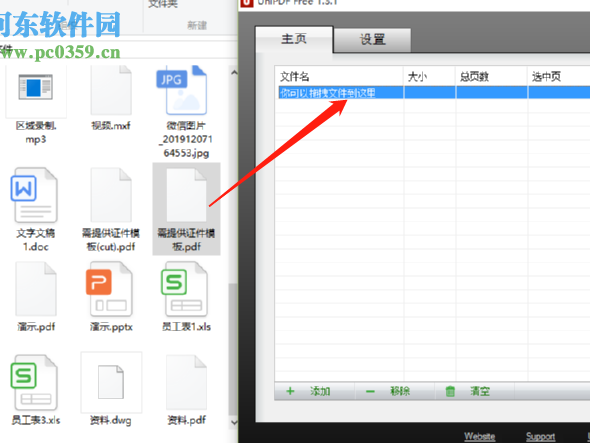Switch to the 设置 tab
Image resolution: width=590 pixels, height=443 pixels.
(372, 40)
